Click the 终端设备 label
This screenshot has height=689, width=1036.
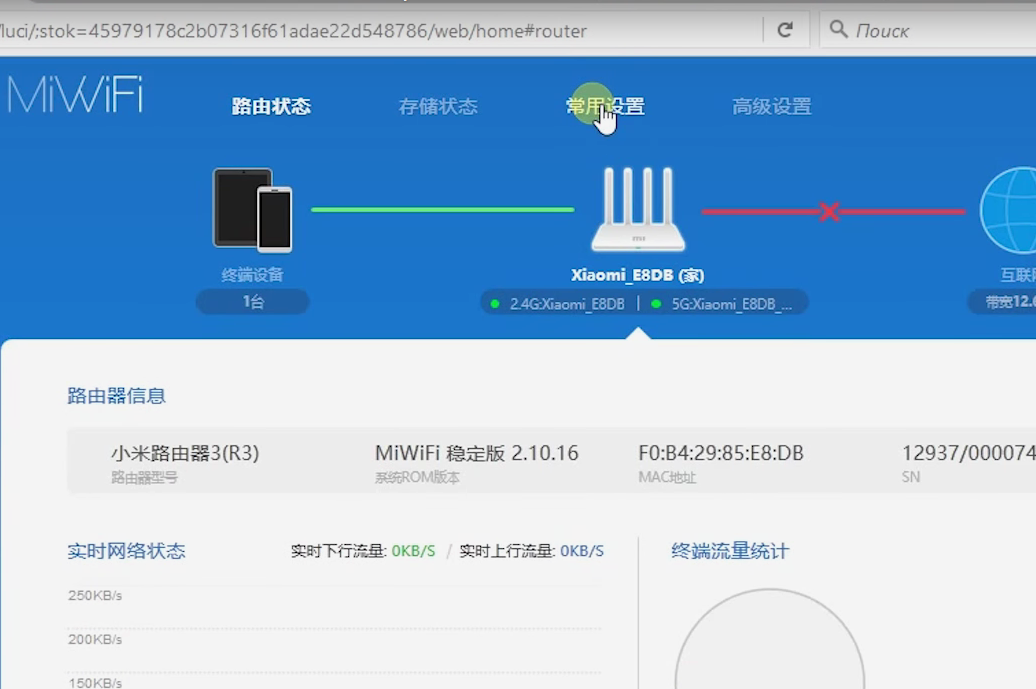pos(252,275)
